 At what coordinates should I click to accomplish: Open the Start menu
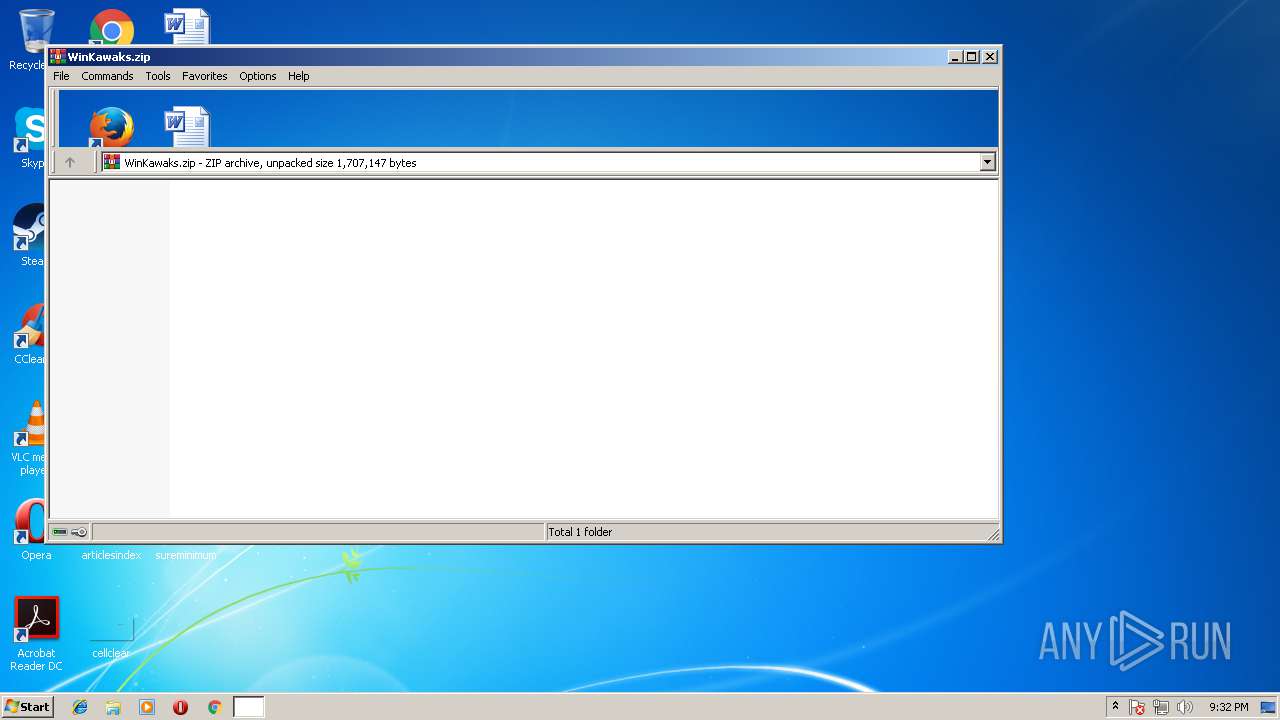[x=27, y=707]
